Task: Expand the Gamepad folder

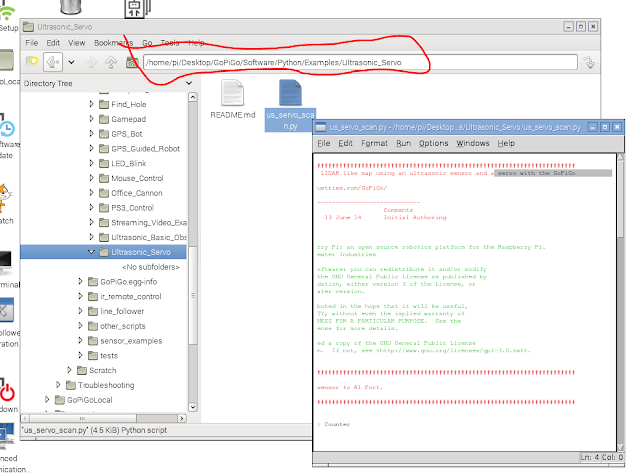Action: [91, 119]
